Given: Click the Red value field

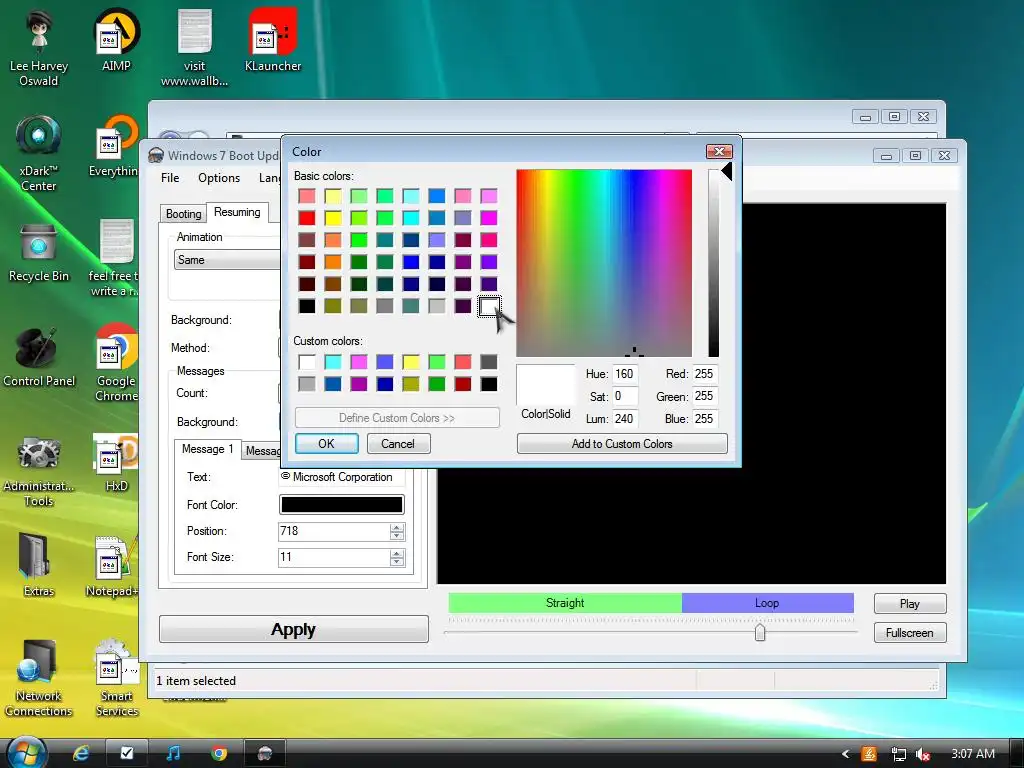Looking at the screenshot, I should pos(705,374).
